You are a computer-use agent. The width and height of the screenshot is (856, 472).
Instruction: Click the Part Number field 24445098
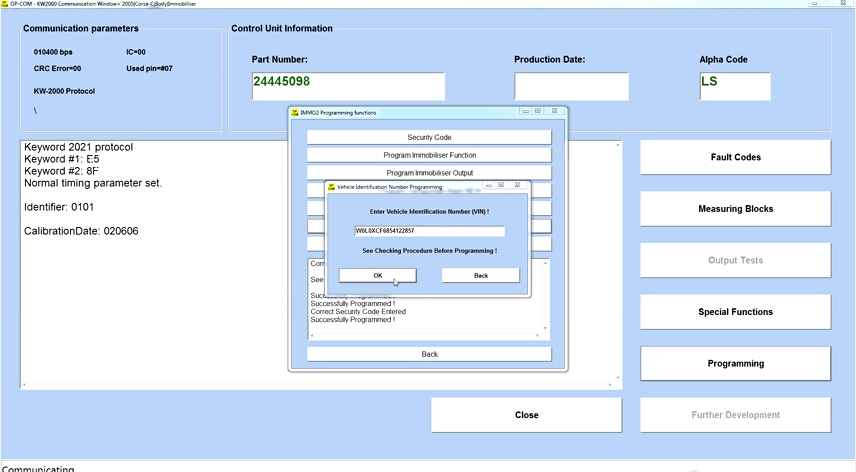(348, 86)
